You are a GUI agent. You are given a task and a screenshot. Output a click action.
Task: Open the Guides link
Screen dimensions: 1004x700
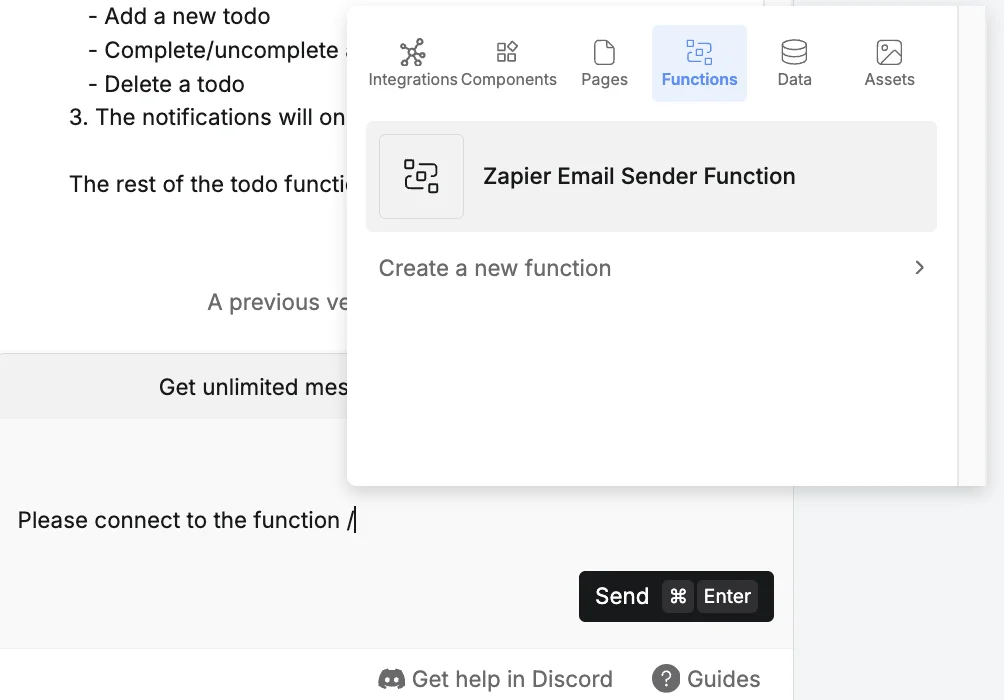[706, 679]
